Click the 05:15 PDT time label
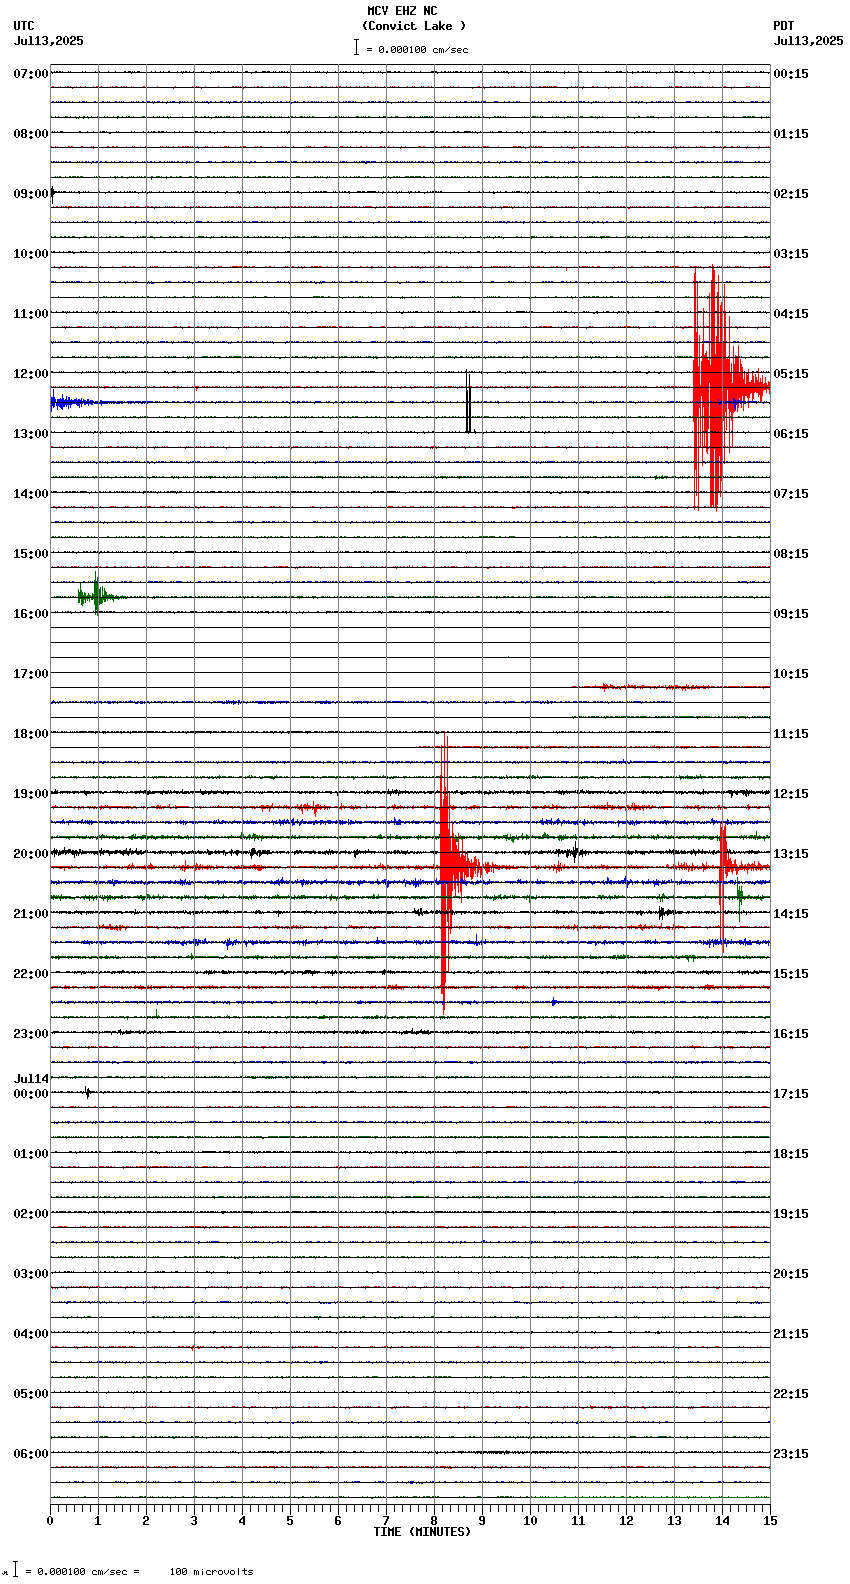The width and height of the screenshot is (850, 1584). point(791,374)
